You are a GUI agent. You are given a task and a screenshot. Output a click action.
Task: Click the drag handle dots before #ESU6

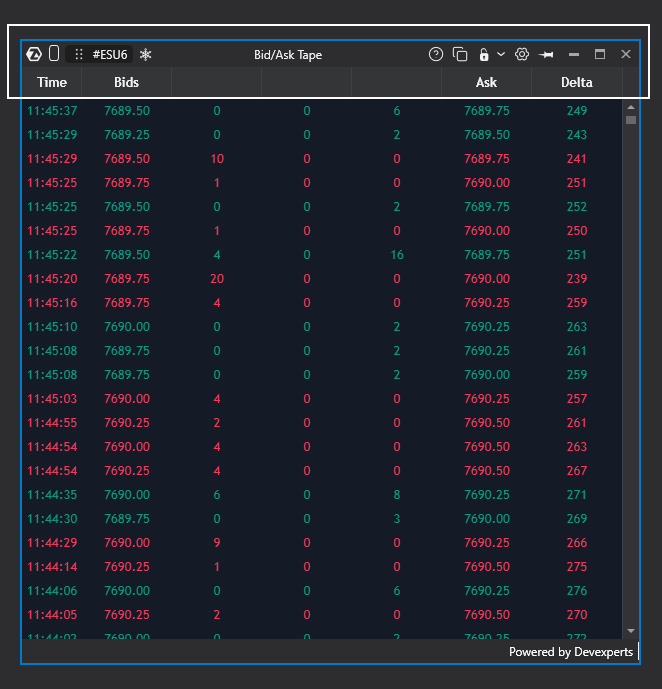click(x=79, y=54)
